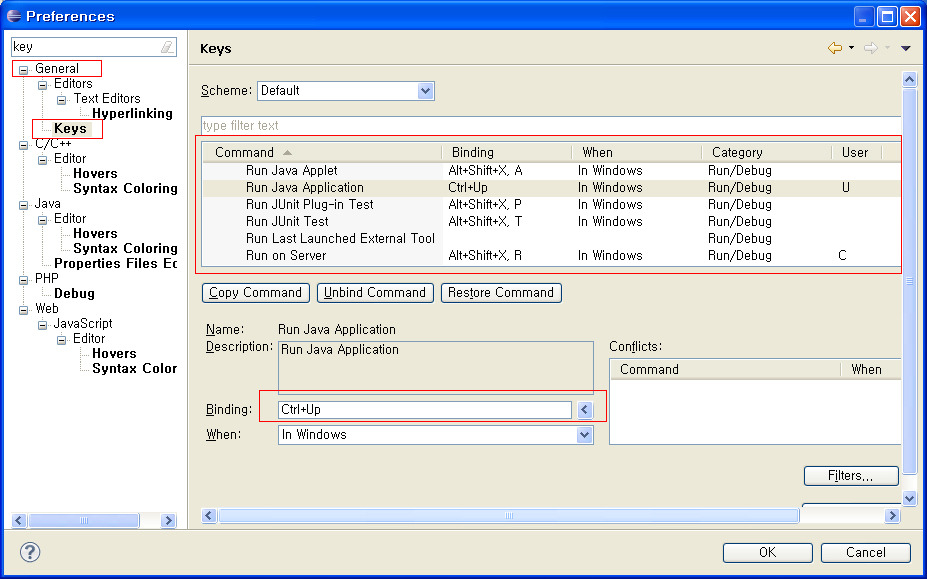This screenshot has height=579, width=927.
Task: Collapse the Web tree node
Action: coord(23,309)
